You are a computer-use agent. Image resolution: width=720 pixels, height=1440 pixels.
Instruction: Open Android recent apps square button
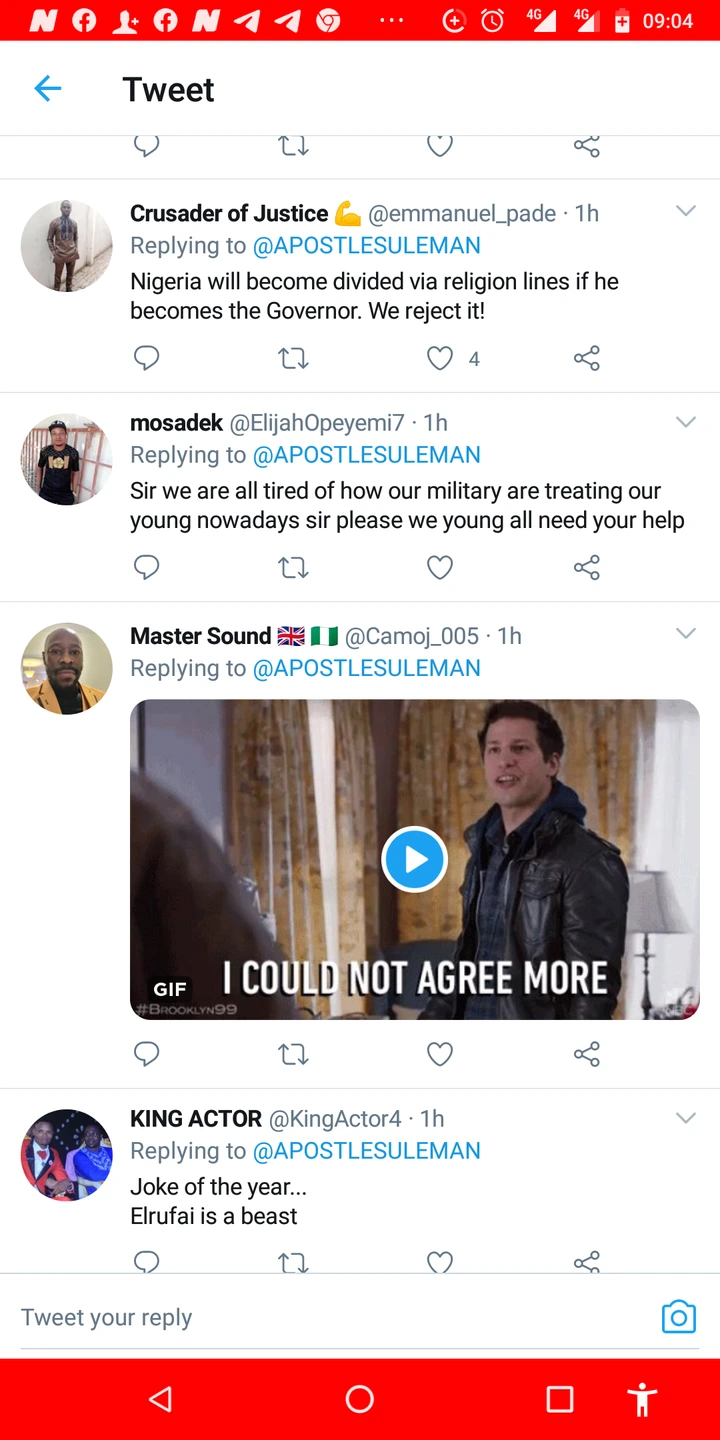(560, 1399)
